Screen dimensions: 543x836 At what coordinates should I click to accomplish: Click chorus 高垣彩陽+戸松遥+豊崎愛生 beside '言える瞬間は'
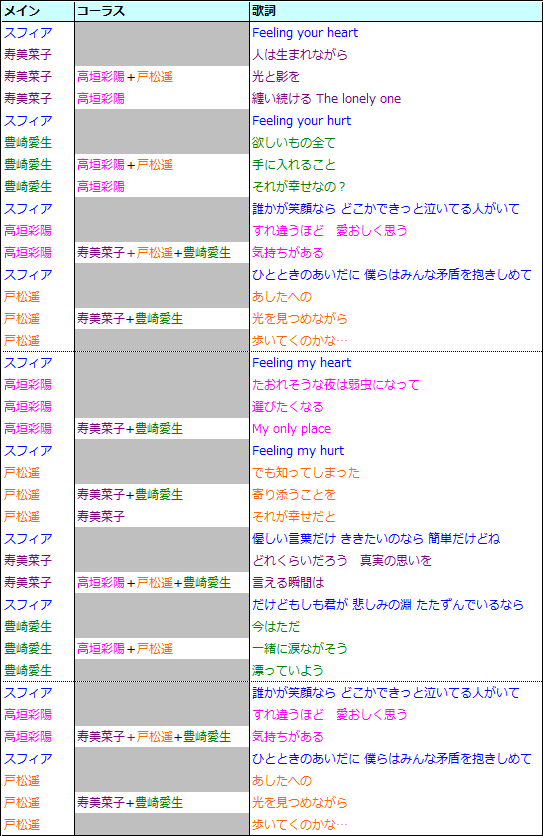click(x=154, y=583)
